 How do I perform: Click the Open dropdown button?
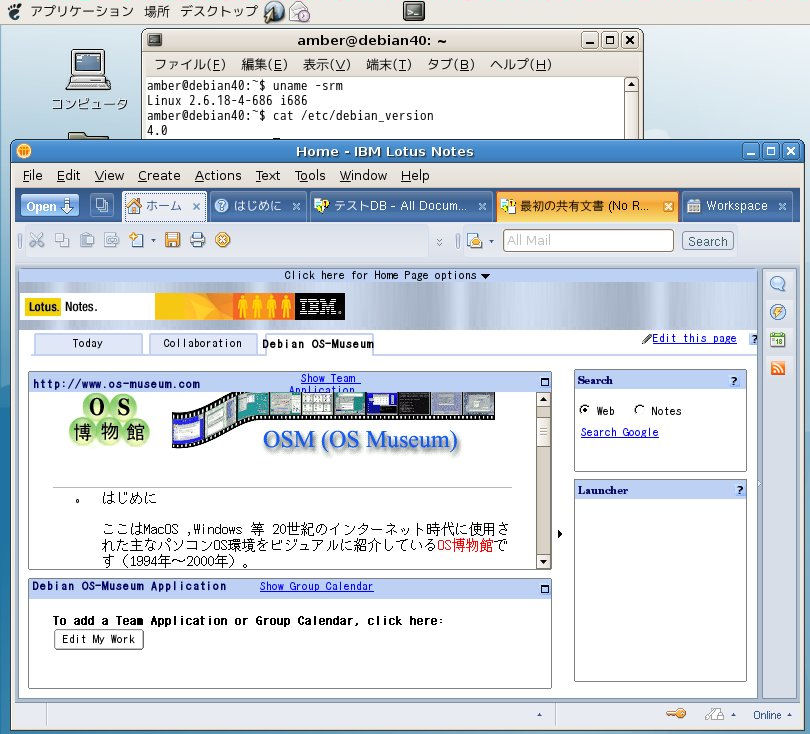[50, 206]
